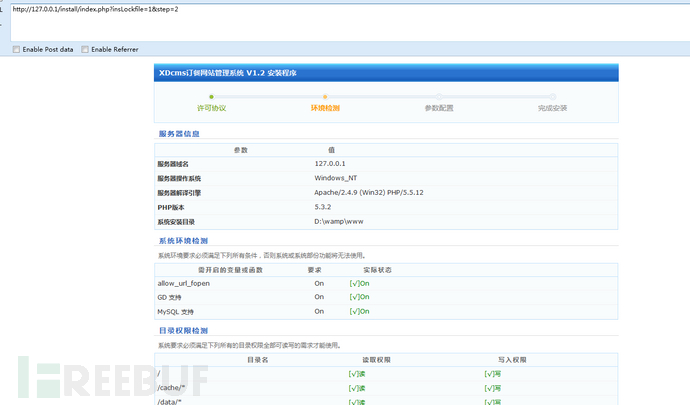Click the 写入权限 column header
The image size is (690, 405).
click(x=512, y=360)
